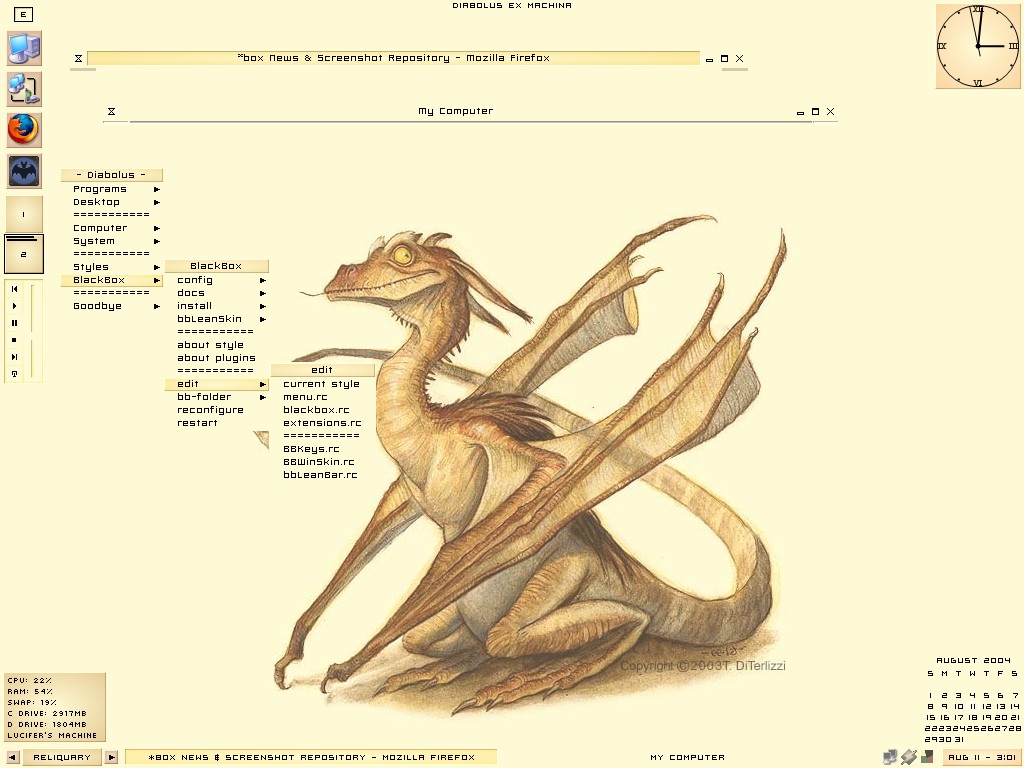
Task: Activate Firefox task in bottom taskbar
Action: (312, 758)
